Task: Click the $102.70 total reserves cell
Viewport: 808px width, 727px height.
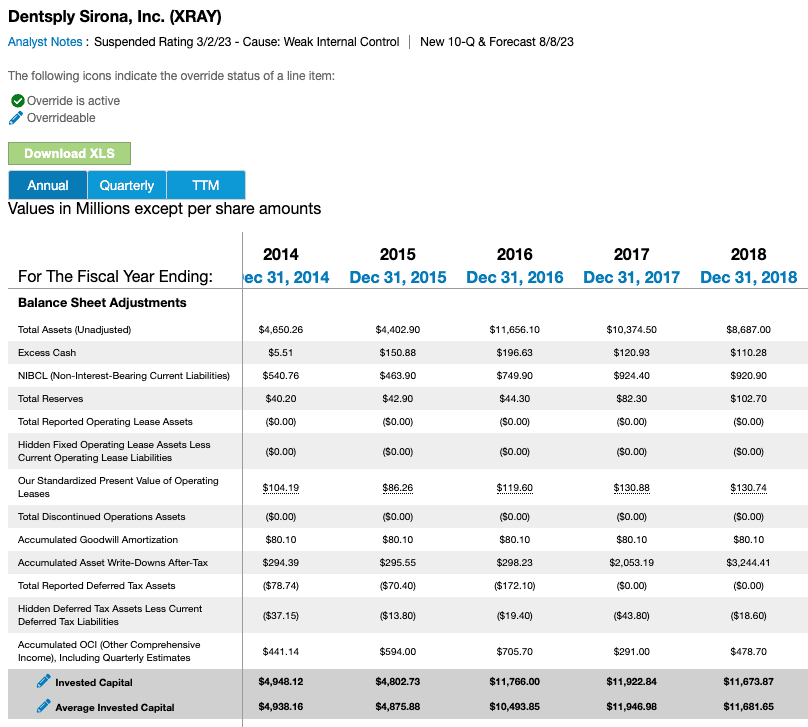Action: tap(749, 399)
